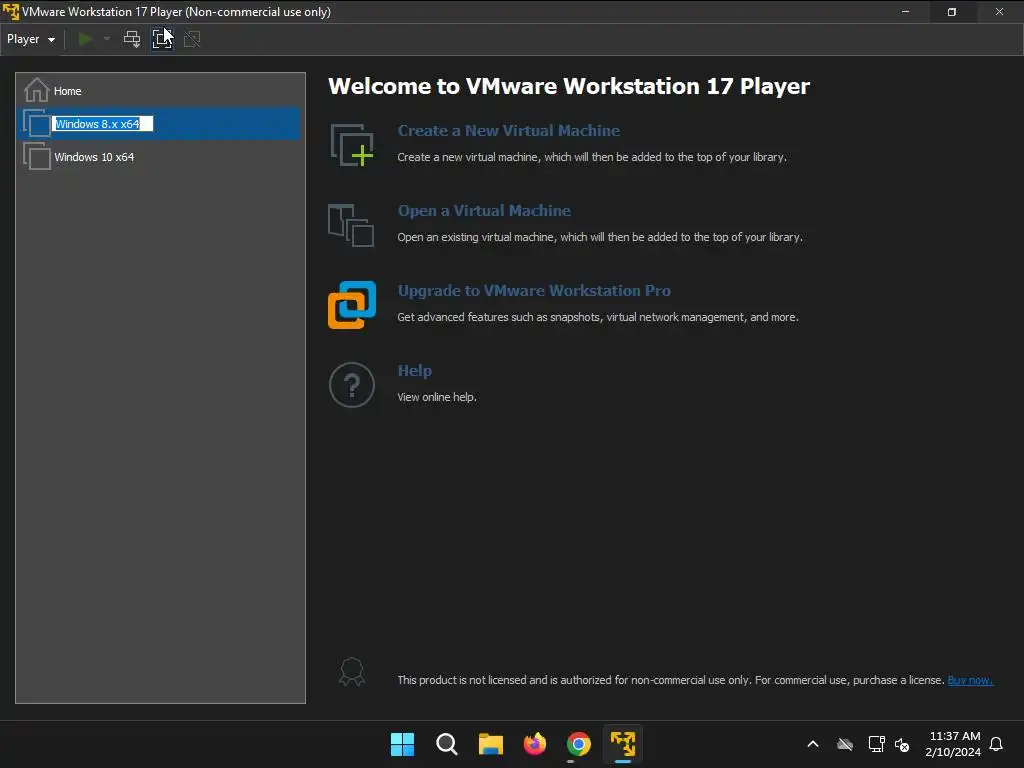
Task: Select Home in the library list
Action: pos(159,91)
